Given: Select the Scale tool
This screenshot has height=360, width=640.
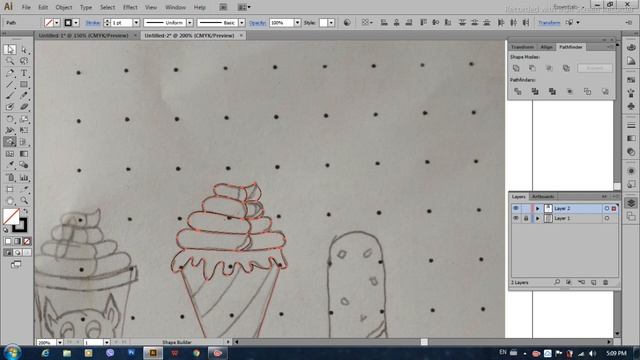Looking at the screenshot, I should [24, 119].
